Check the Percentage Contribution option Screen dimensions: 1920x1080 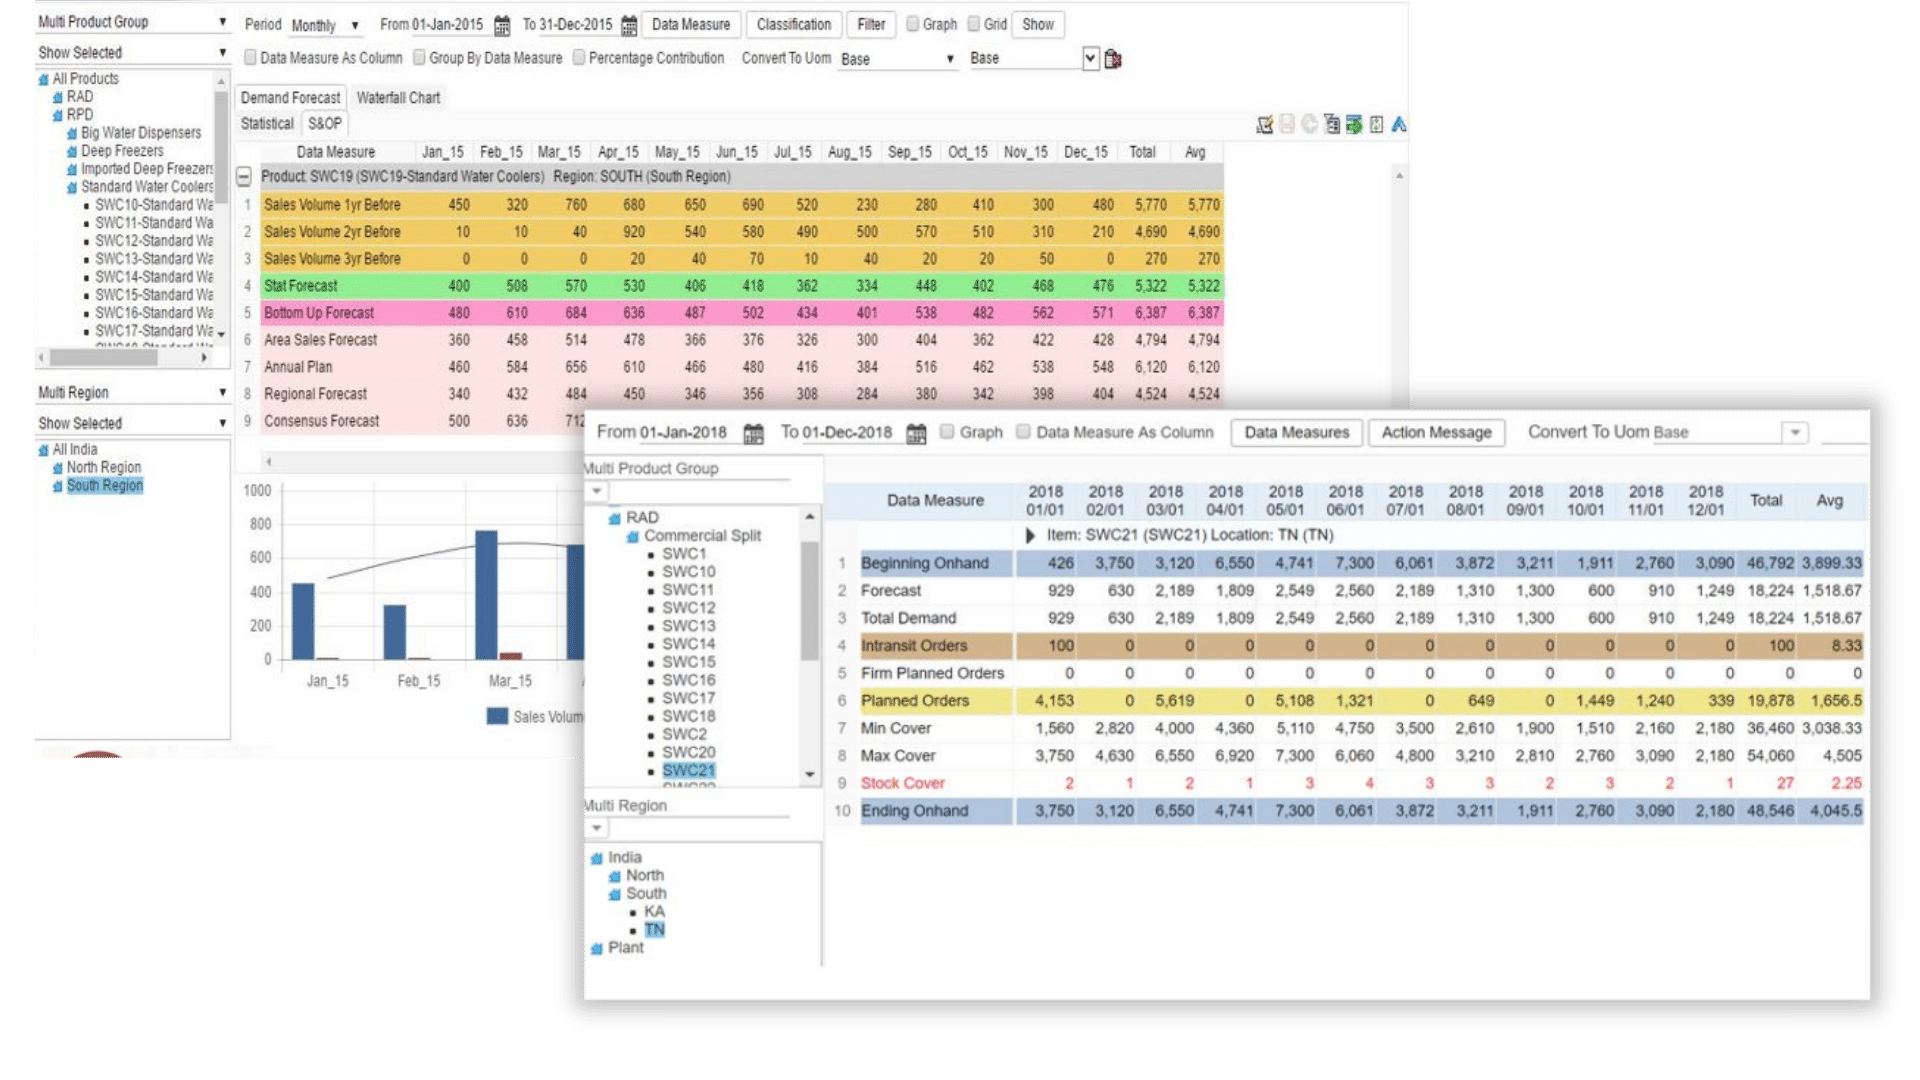tap(580, 58)
